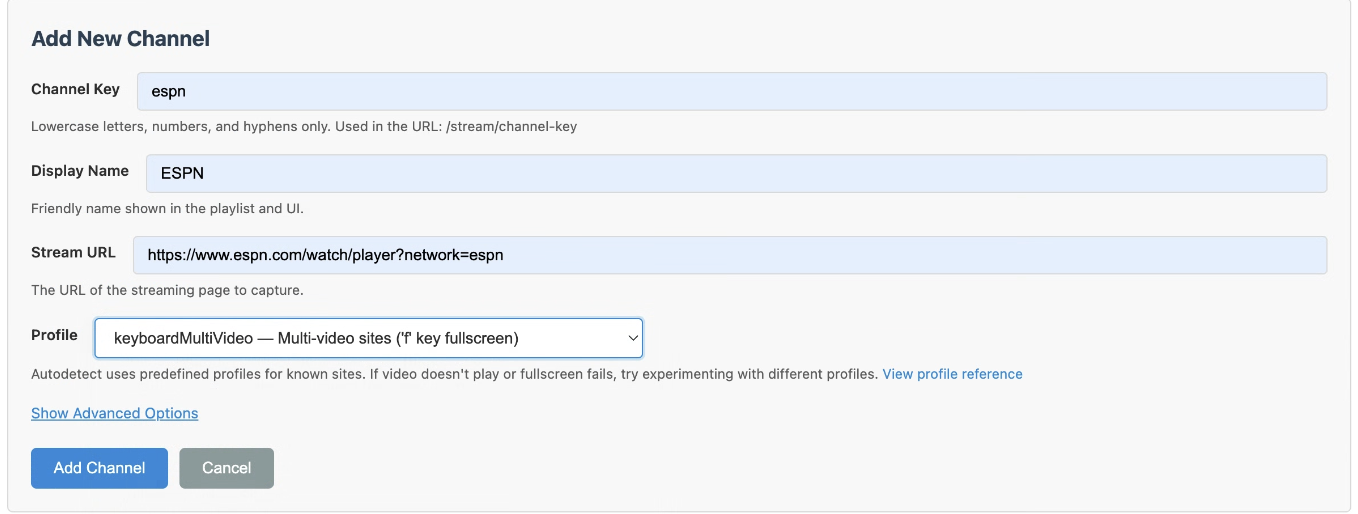1358x514 pixels.
Task: Click the espn.com URL text in Stream URL
Action: click(325, 255)
